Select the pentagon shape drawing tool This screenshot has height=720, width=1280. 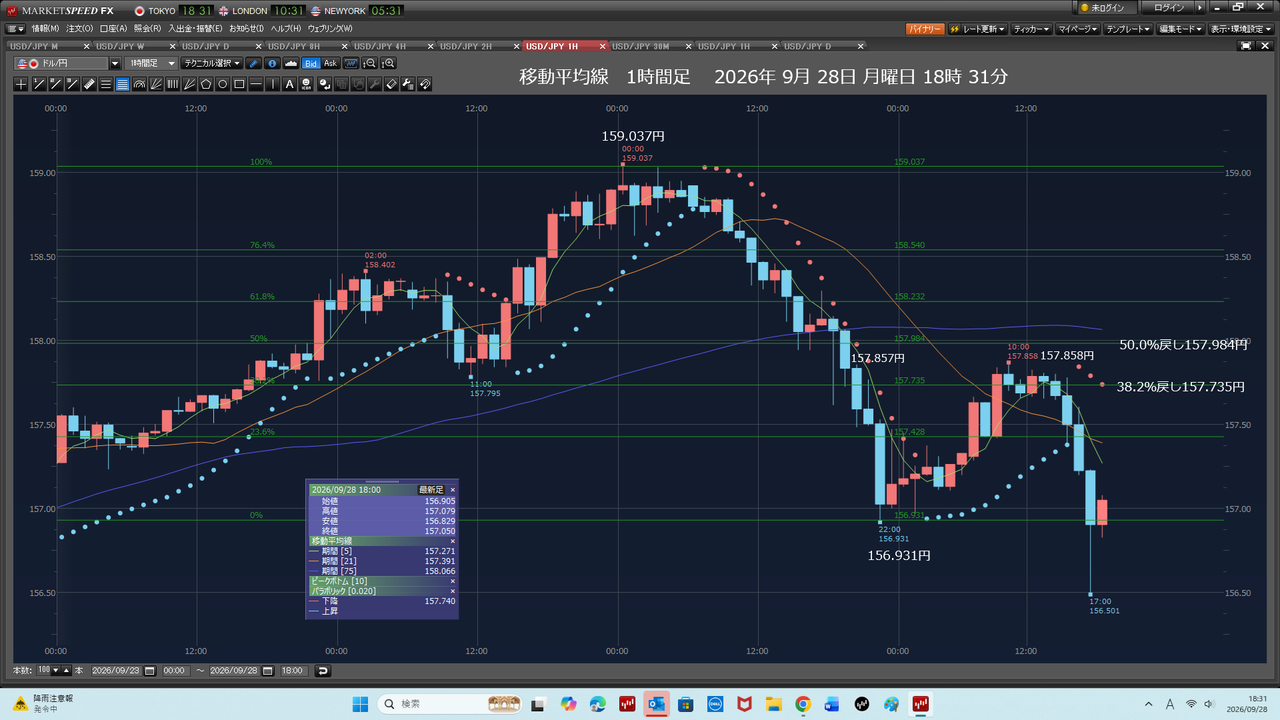click(x=206, y=85)
